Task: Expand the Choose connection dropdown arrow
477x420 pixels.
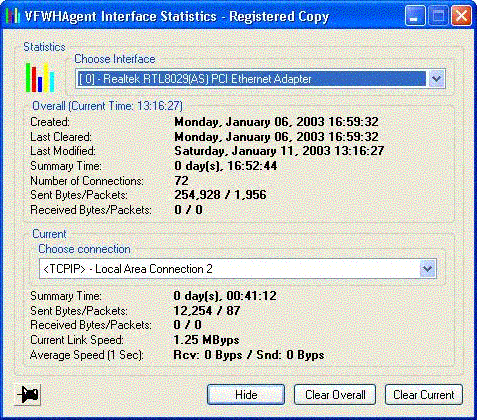Action: point(427,269)
